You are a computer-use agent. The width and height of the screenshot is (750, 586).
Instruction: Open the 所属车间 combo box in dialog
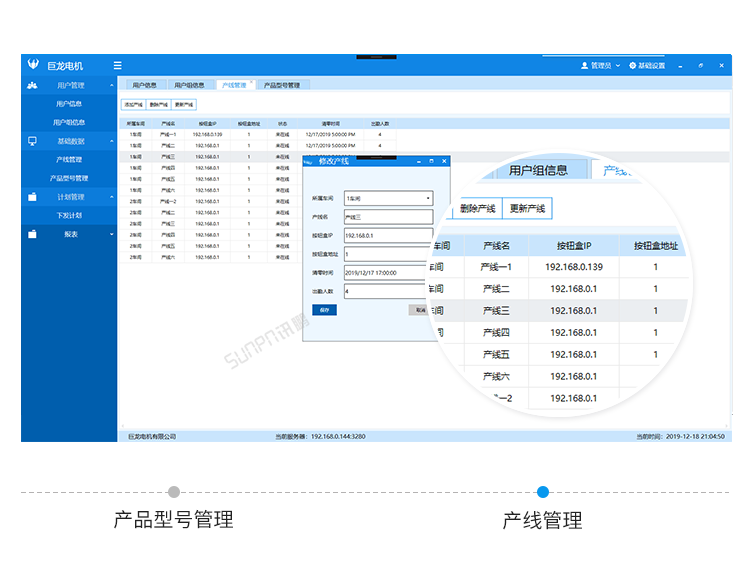pos(388,198)
